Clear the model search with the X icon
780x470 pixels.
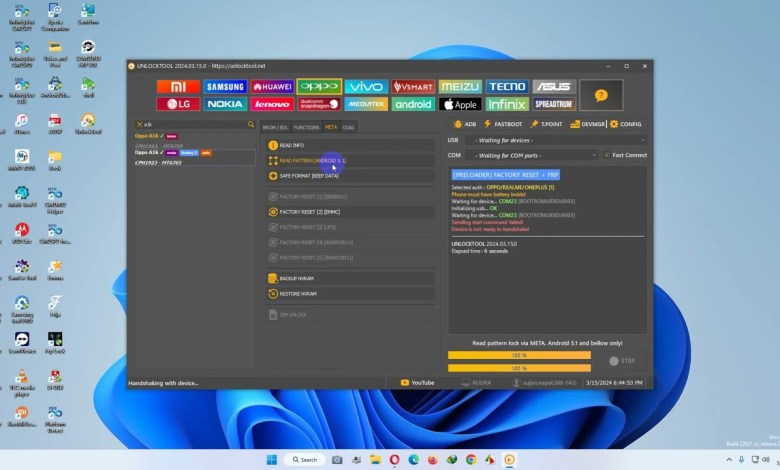(139, 124)
